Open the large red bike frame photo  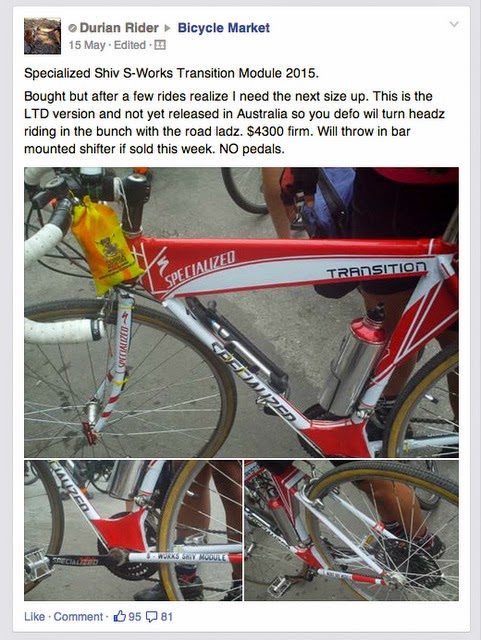tap(241, 312)
